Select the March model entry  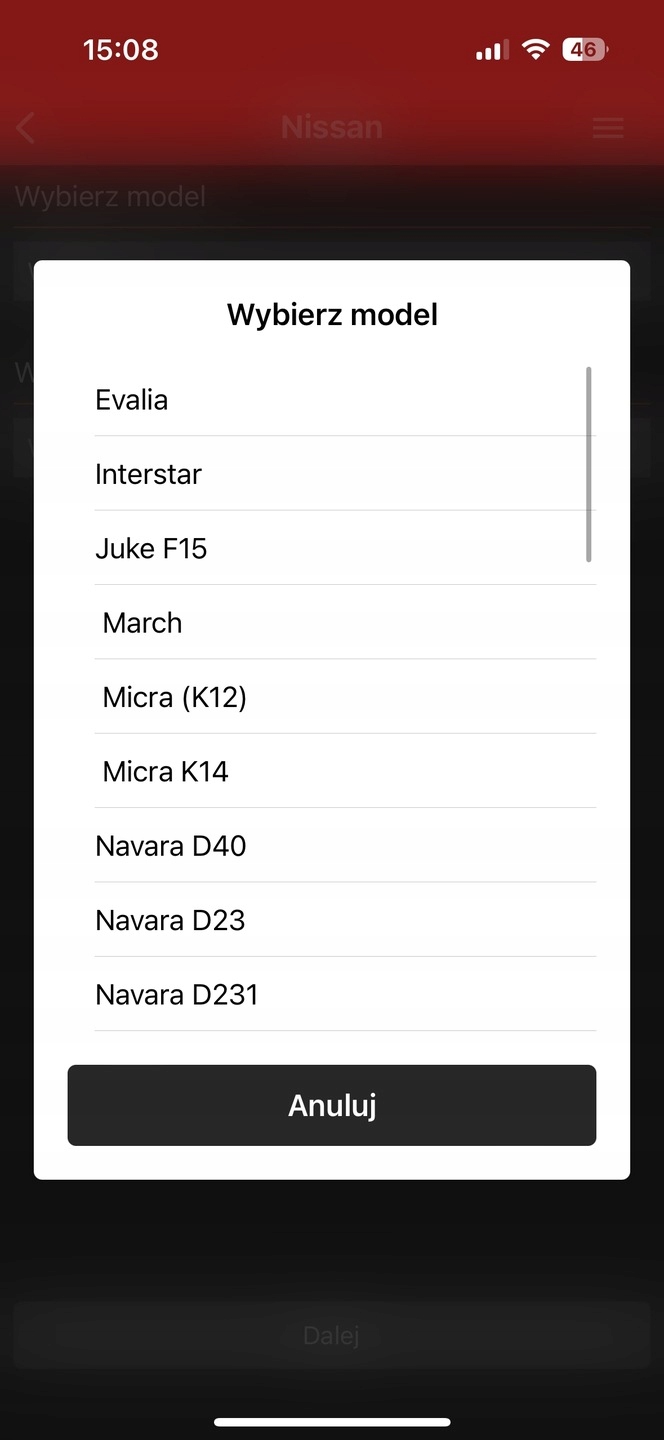tap(142, 623)
